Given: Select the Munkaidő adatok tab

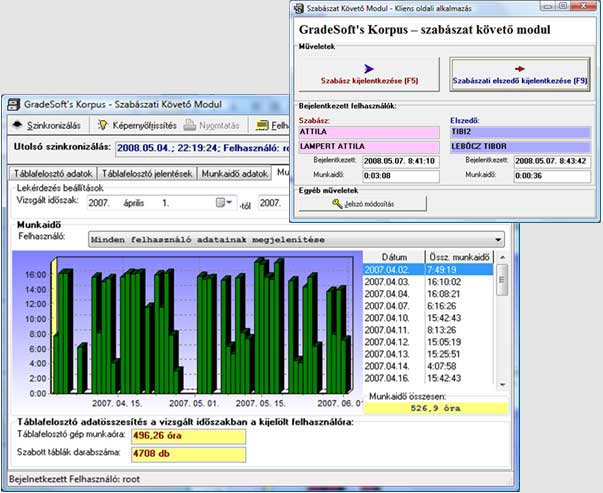Looking at the screenshot, I should click(235, 172).
